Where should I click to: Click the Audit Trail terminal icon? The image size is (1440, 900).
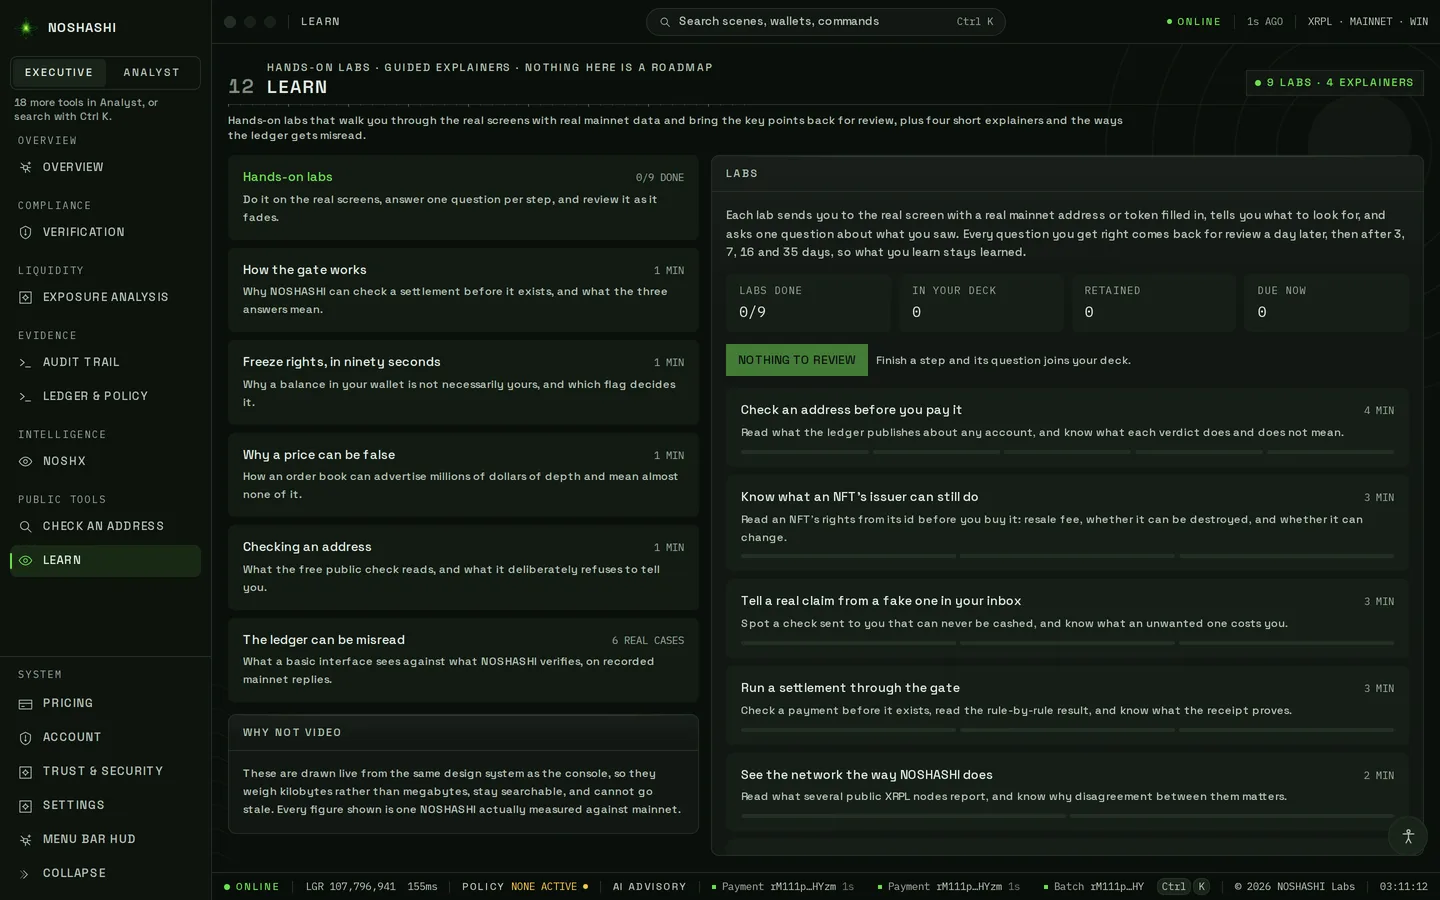pyautogui.click(x=26, y=362)
